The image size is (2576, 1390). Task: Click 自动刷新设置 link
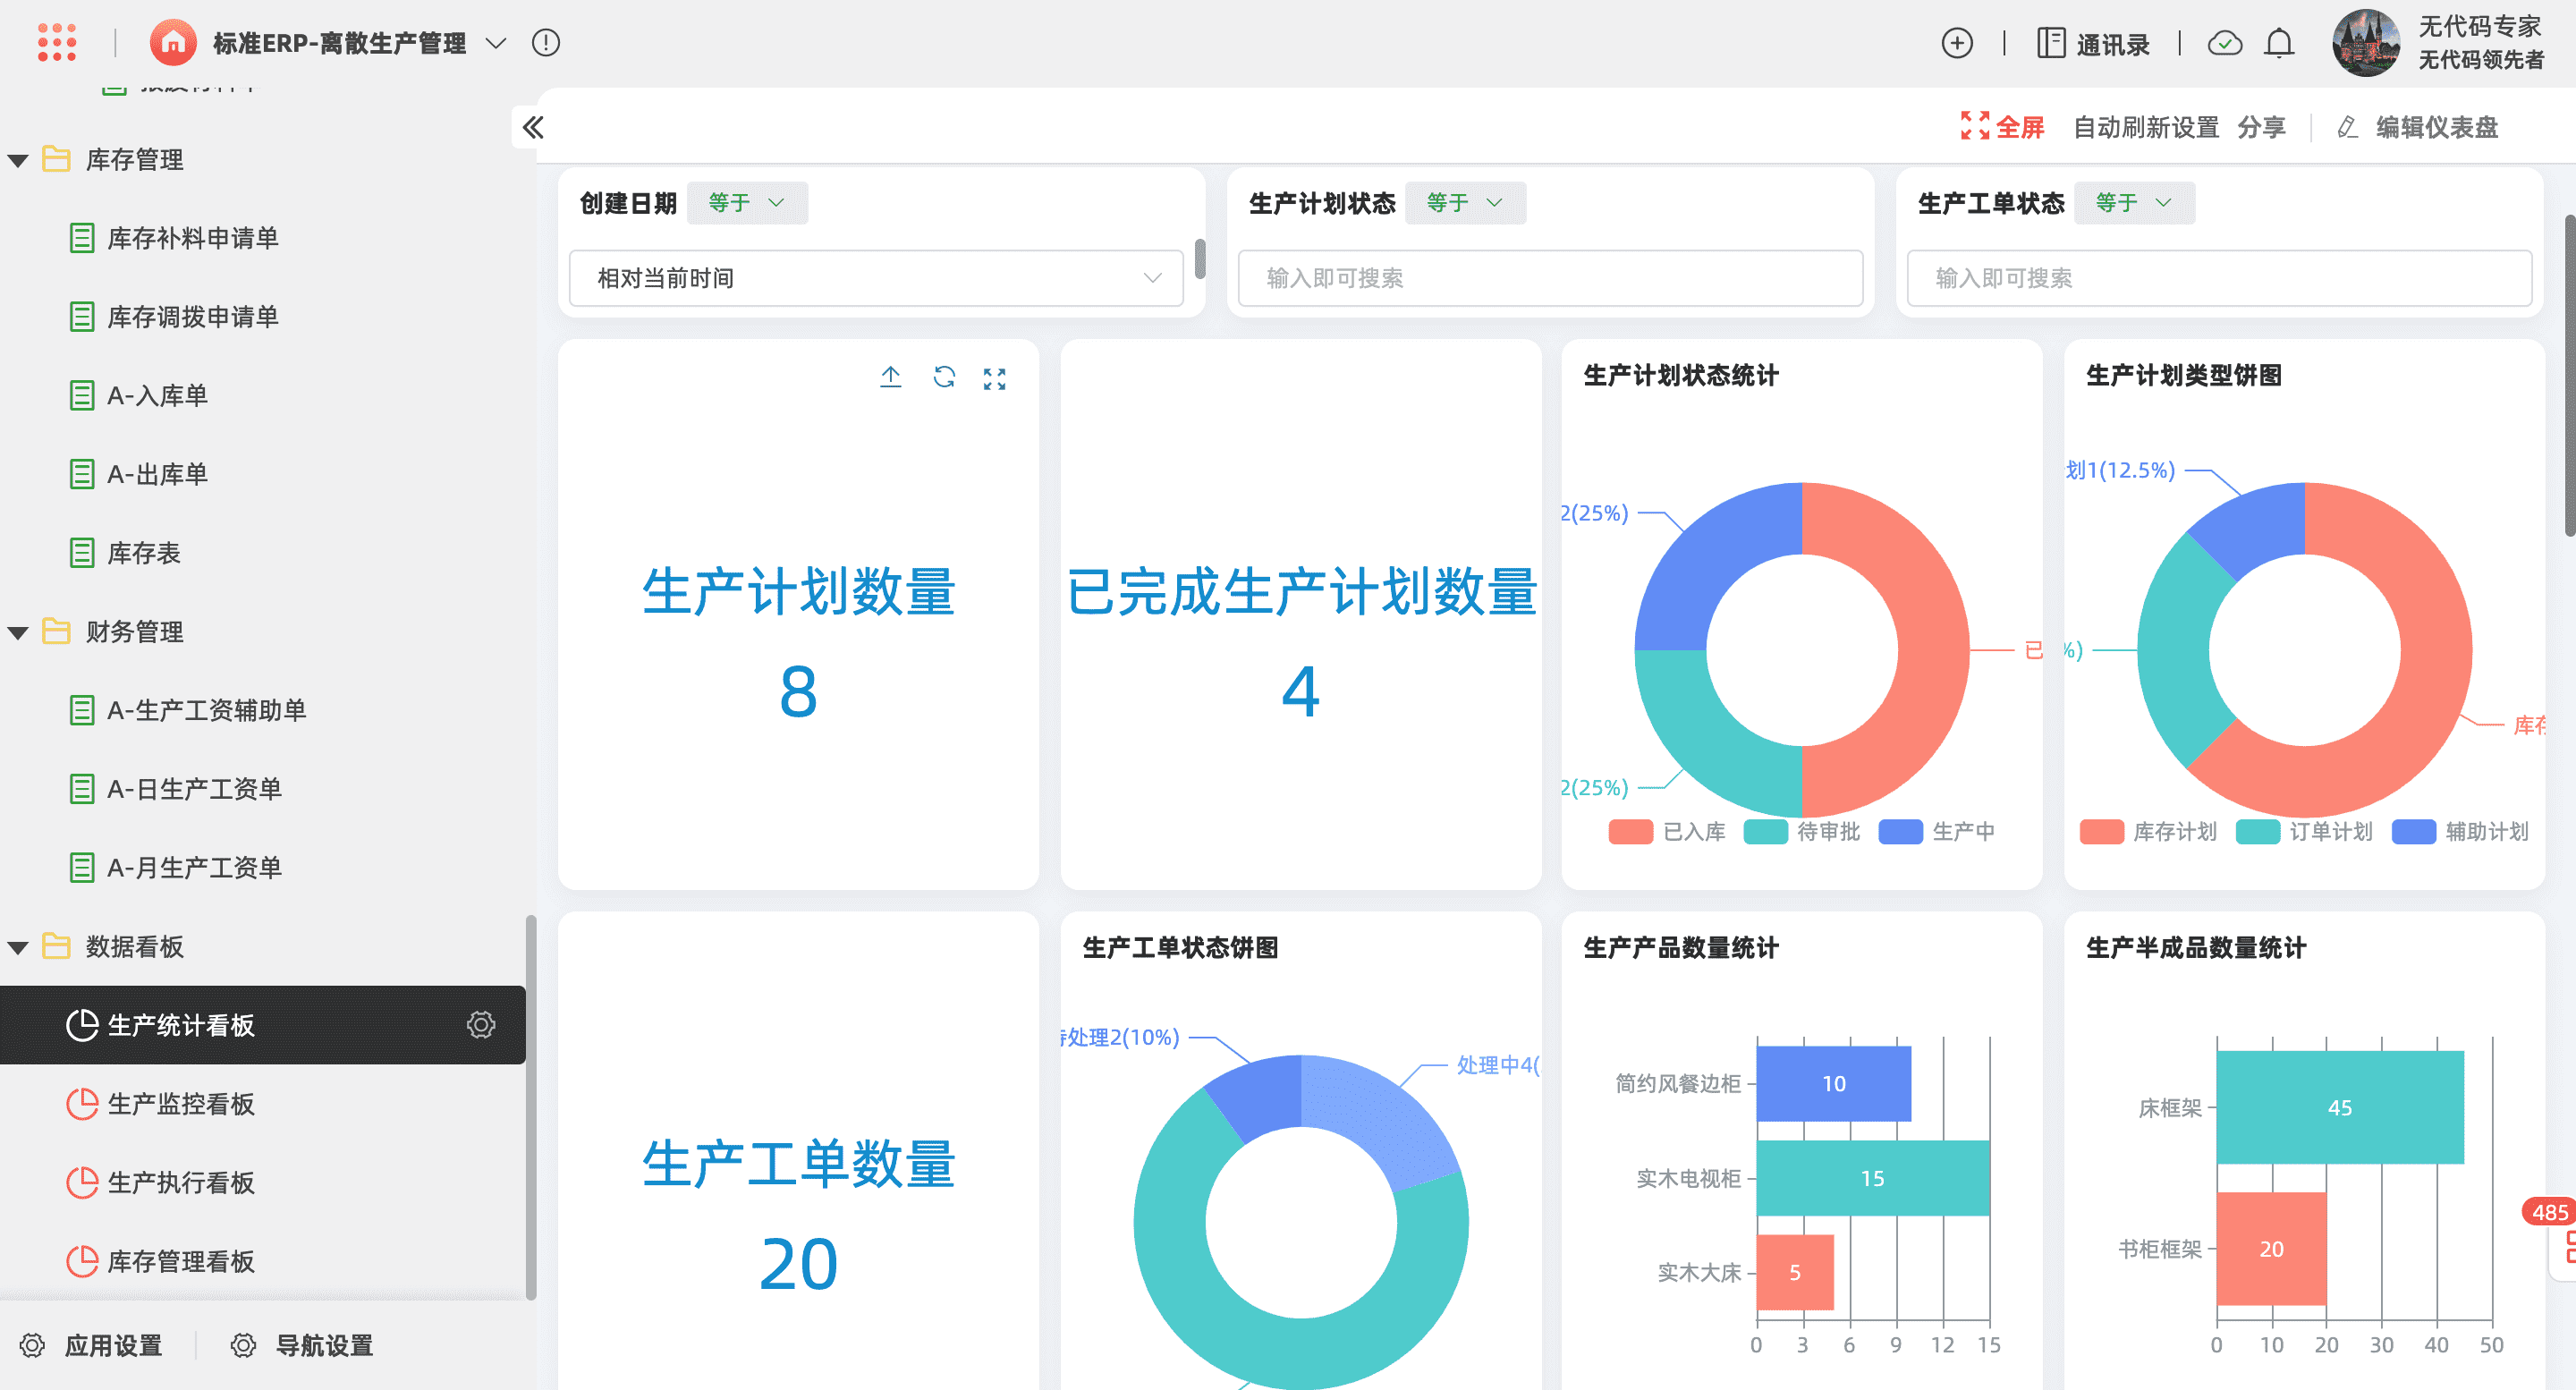click(x=2146, y=127)
